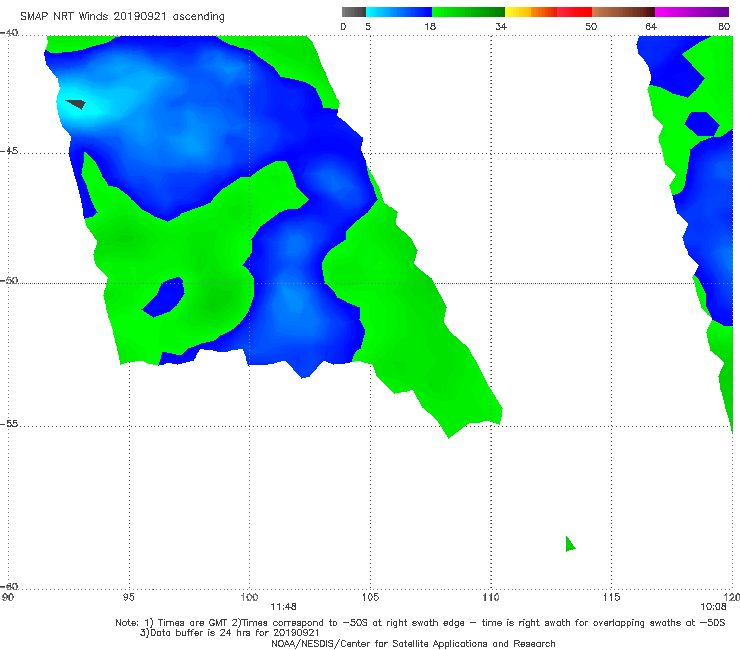Screen dimensions: 740x650
Task: Click the title 'SMAP NRT Winds 20190921 ascending'
Action: 122,17
